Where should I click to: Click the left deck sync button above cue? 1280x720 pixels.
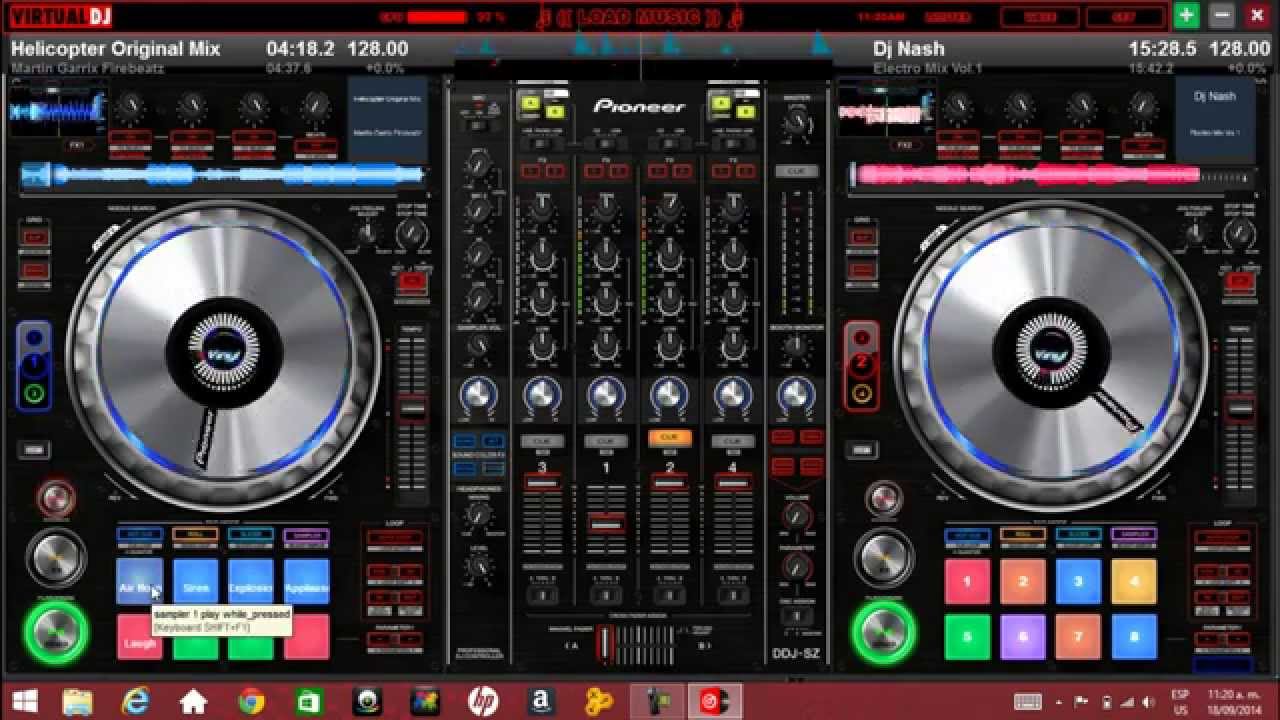56,497
